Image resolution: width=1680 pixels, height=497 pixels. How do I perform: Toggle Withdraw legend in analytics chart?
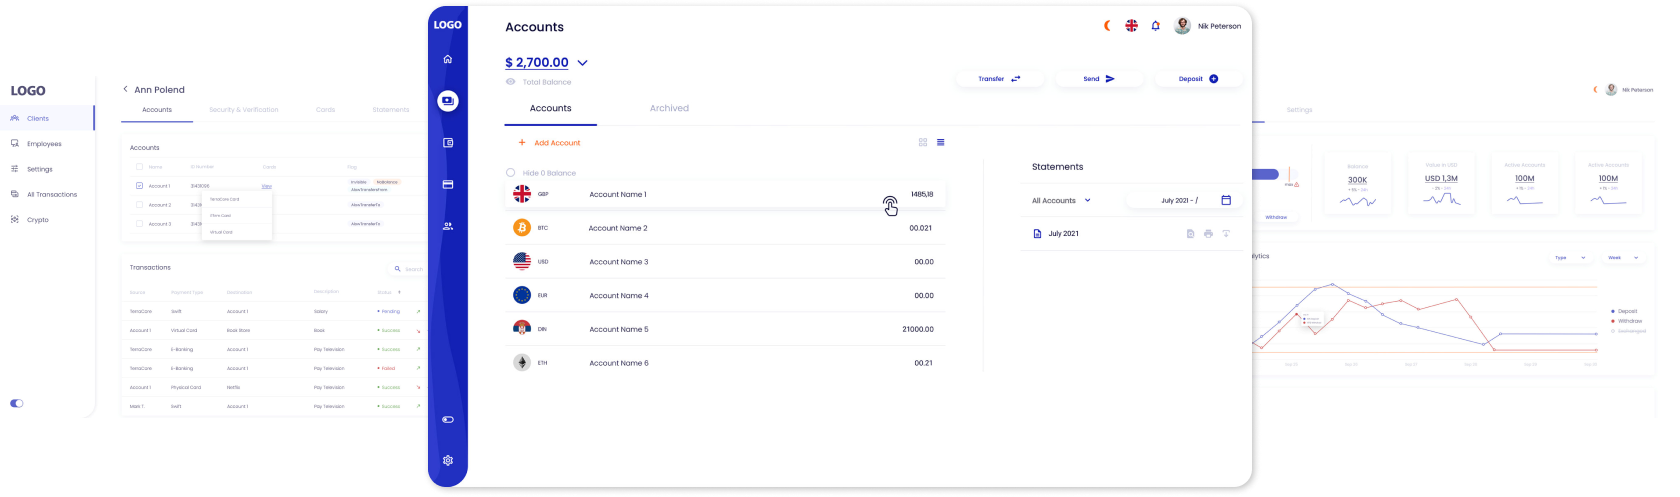(x=1627, y=321)
